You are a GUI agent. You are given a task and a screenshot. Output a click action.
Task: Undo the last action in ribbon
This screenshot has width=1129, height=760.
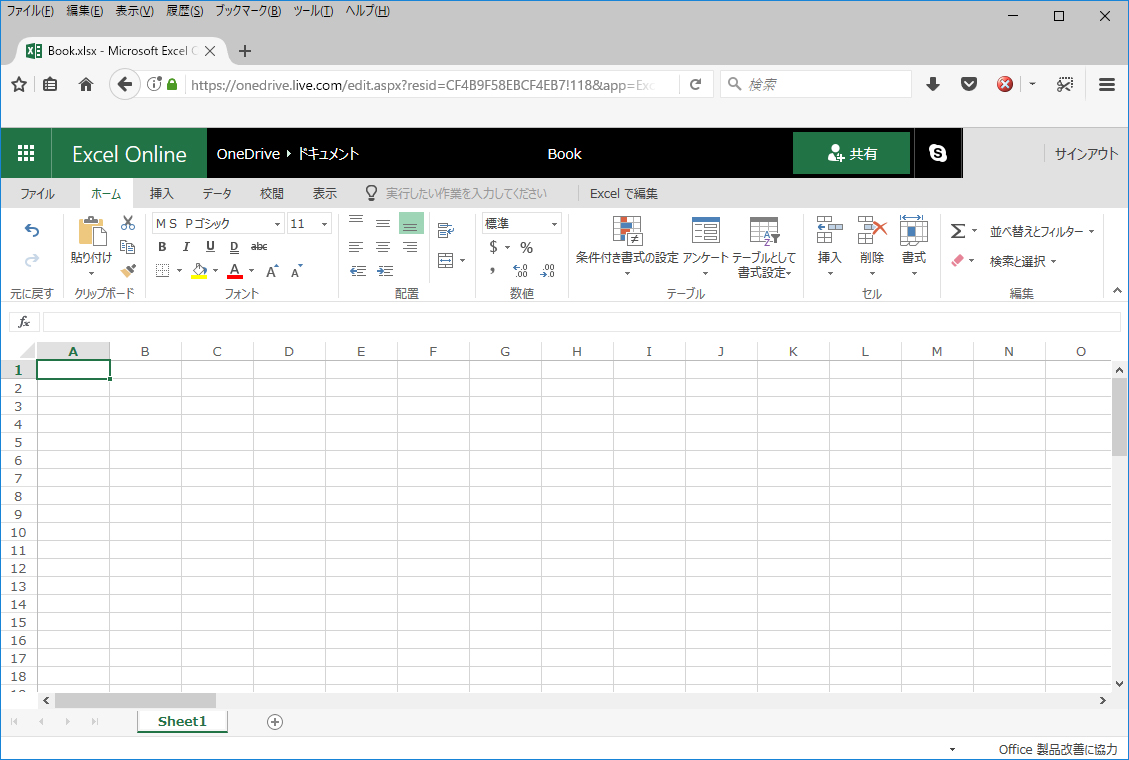point(32,230)
